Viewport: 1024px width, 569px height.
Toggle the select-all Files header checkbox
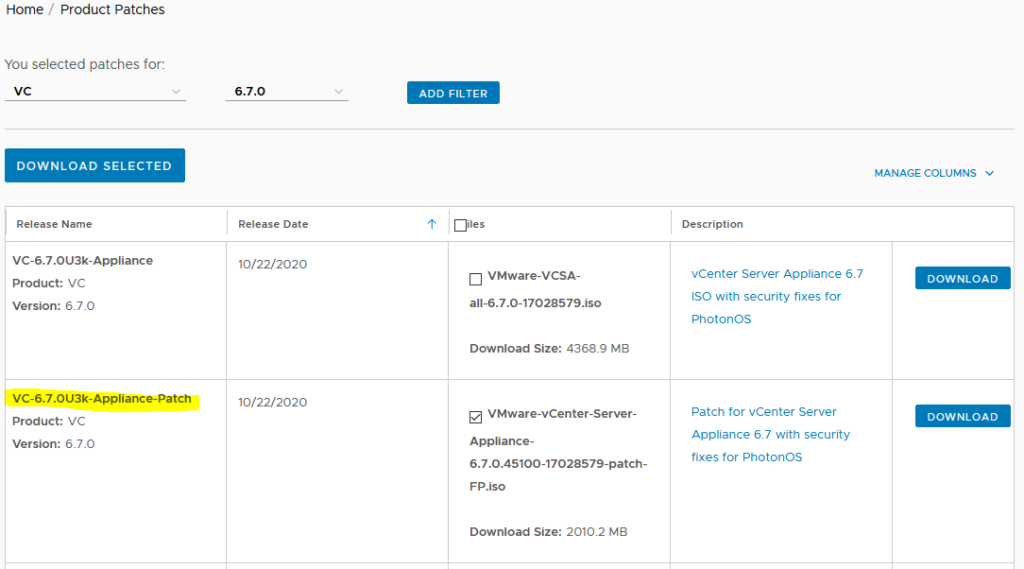pos(460,225)
